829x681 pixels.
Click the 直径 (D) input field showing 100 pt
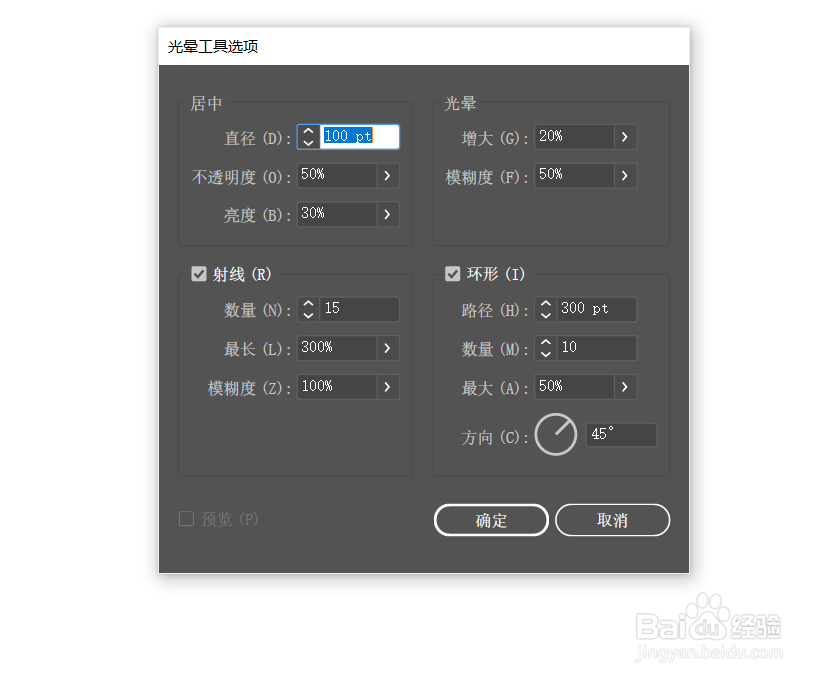tap(360, 136)
